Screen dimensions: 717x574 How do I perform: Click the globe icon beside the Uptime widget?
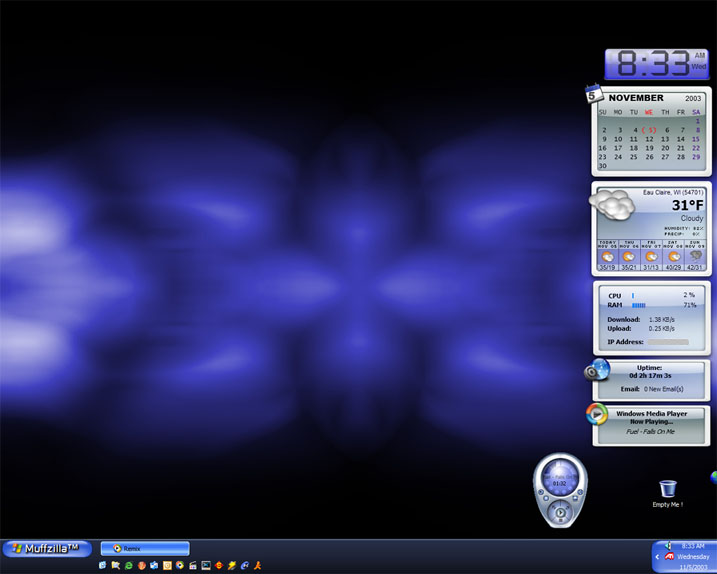(598, 369)
